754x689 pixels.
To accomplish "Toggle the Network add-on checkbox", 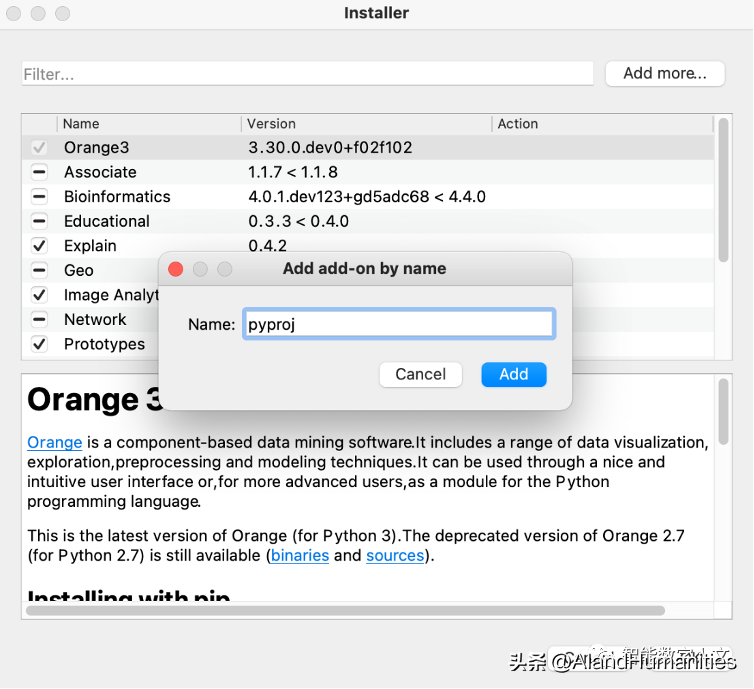I will click(39, 319).
